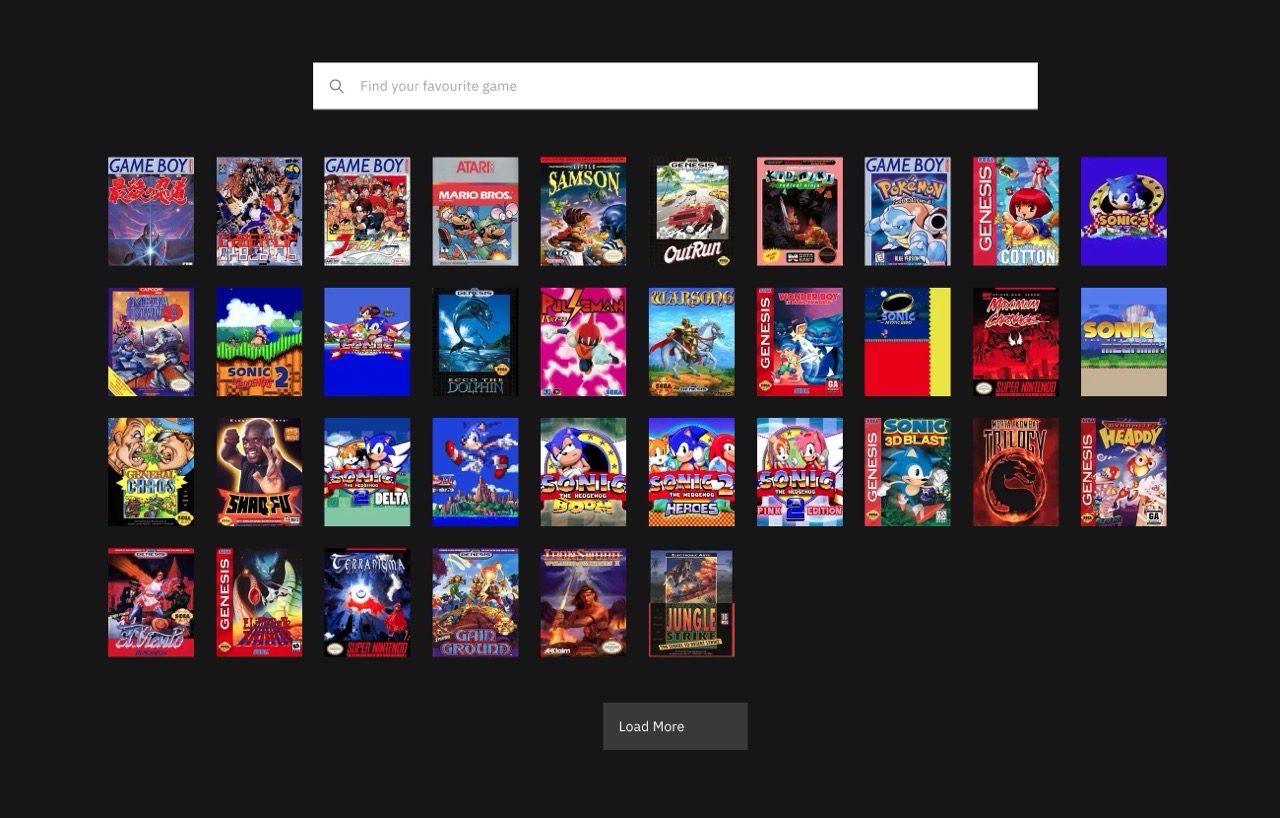This screenshot has width=1280, height=818.
Task: Open the Sonic and pink characters blue cover
Action: point(367,342)
